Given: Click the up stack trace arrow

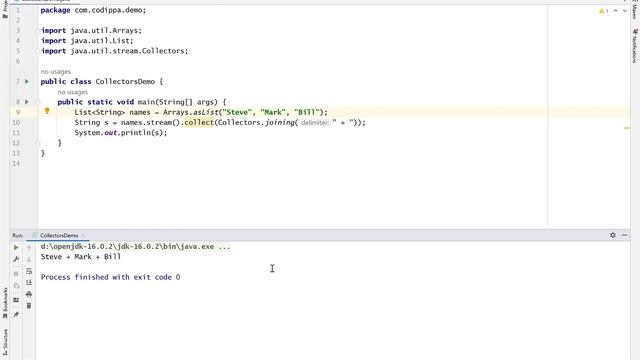Looking at the screenshot, I should tap(29, 248).
